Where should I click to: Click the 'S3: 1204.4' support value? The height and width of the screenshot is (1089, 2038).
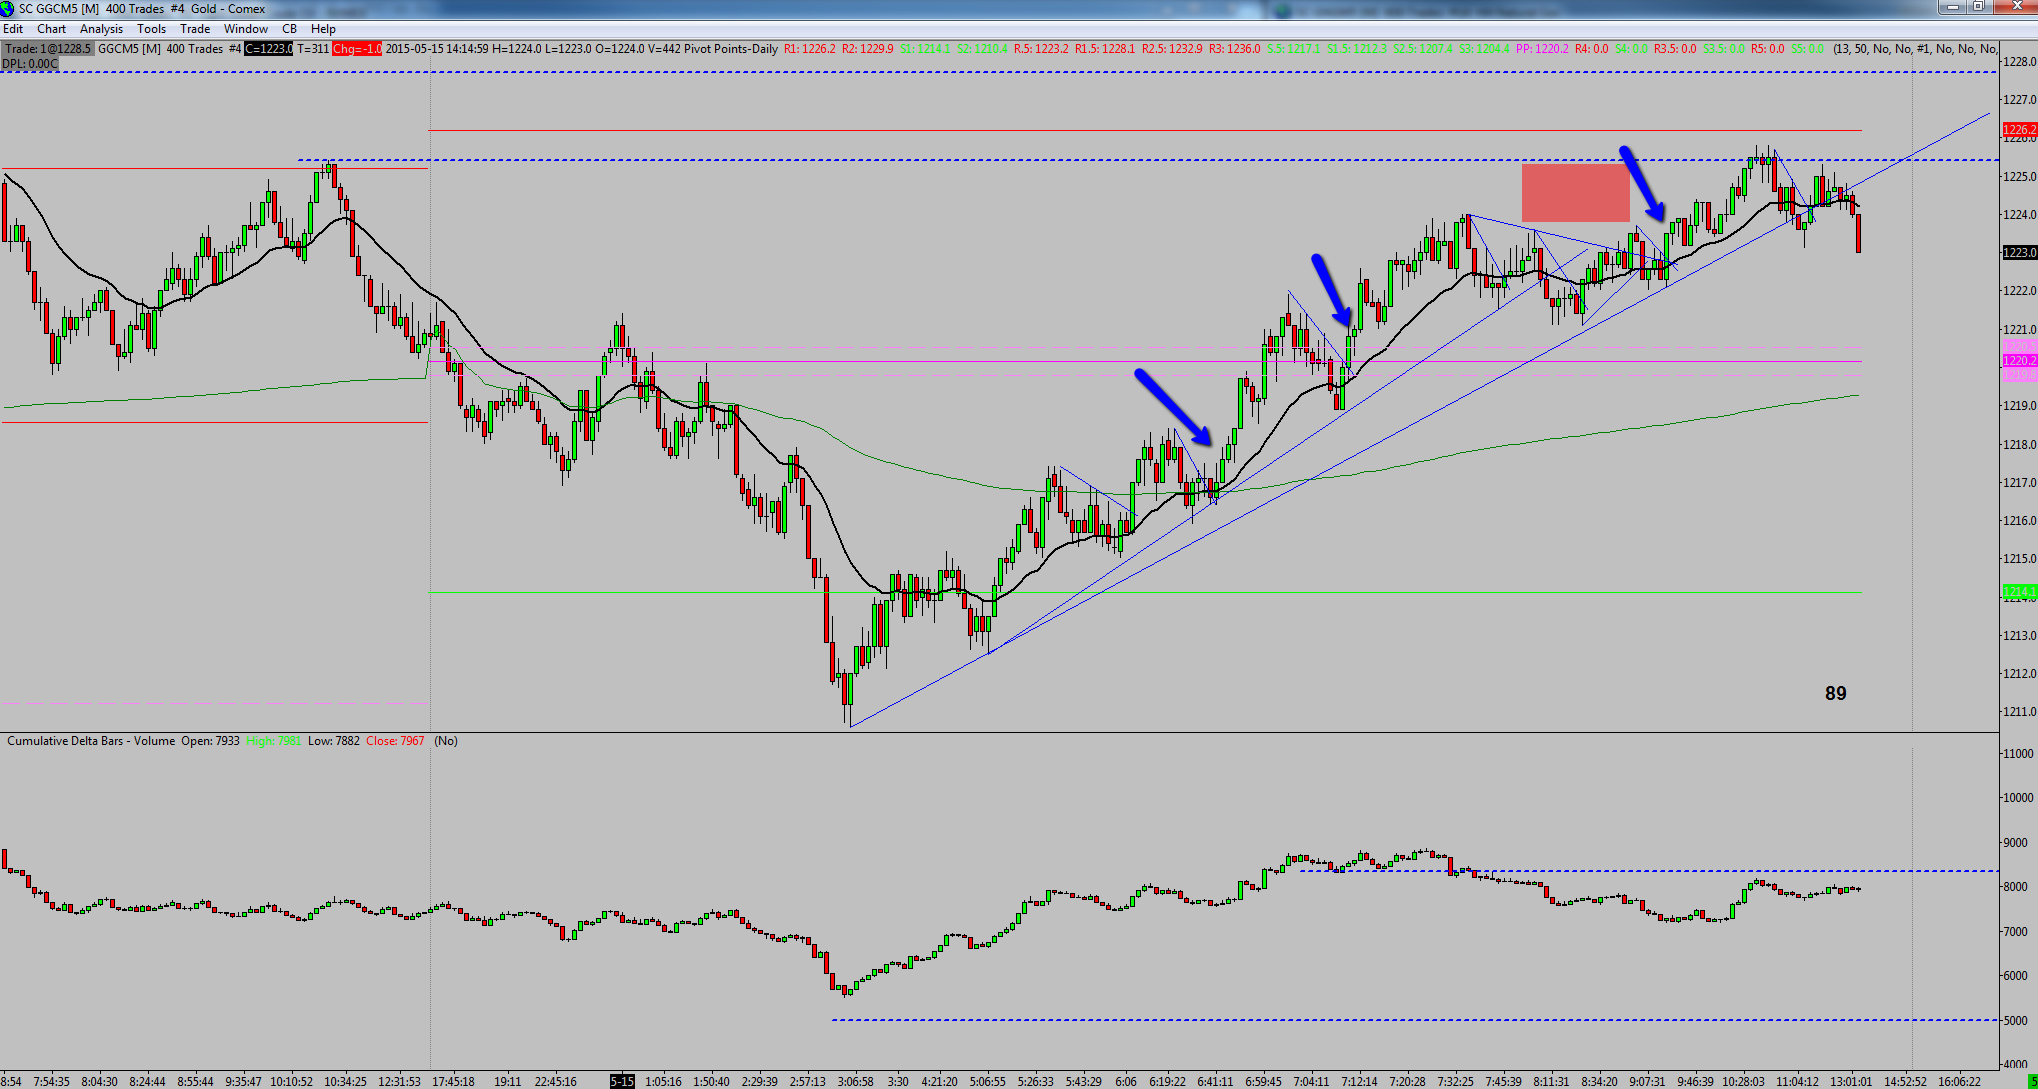tap(1485, 49)
